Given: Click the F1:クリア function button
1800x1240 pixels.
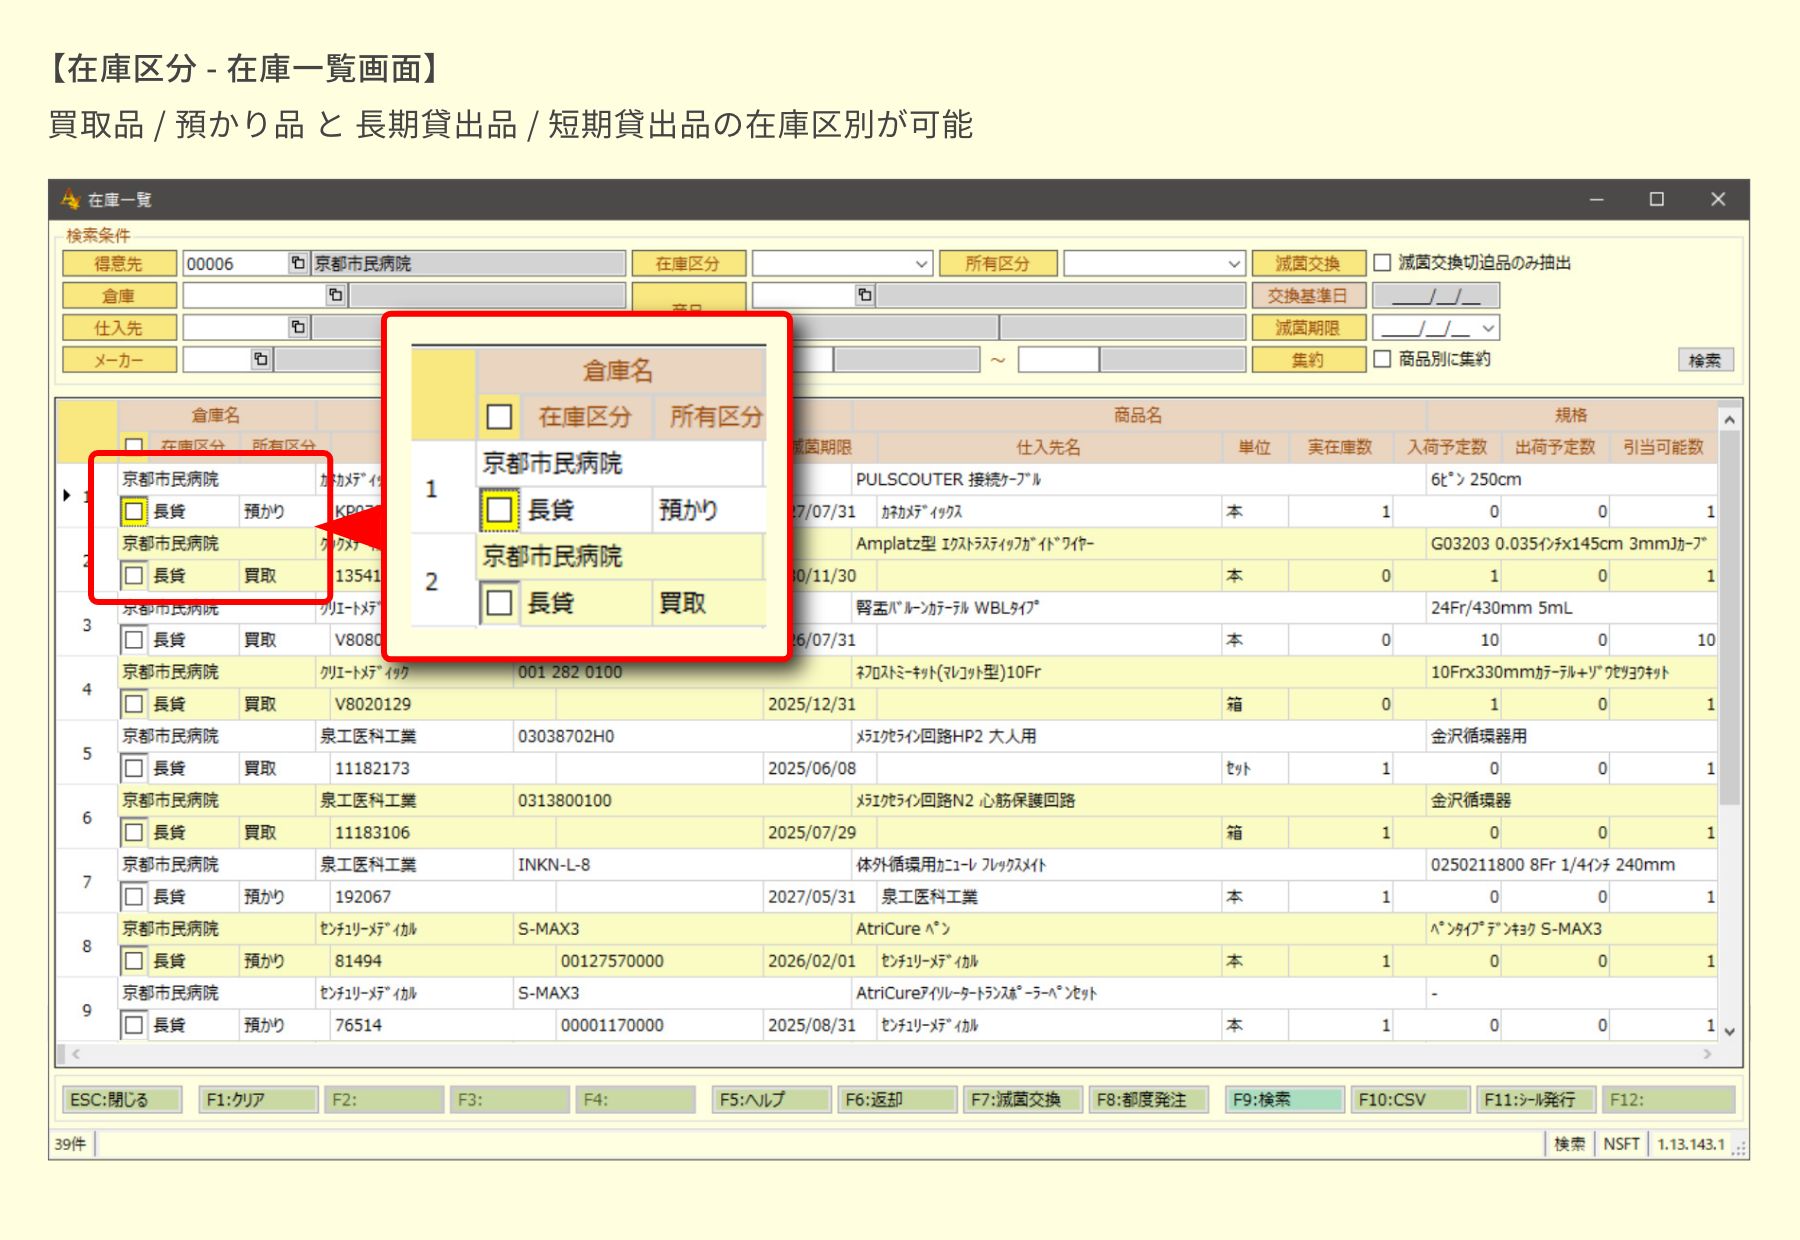Looking at the screenshot, I should coord(258,1100).
